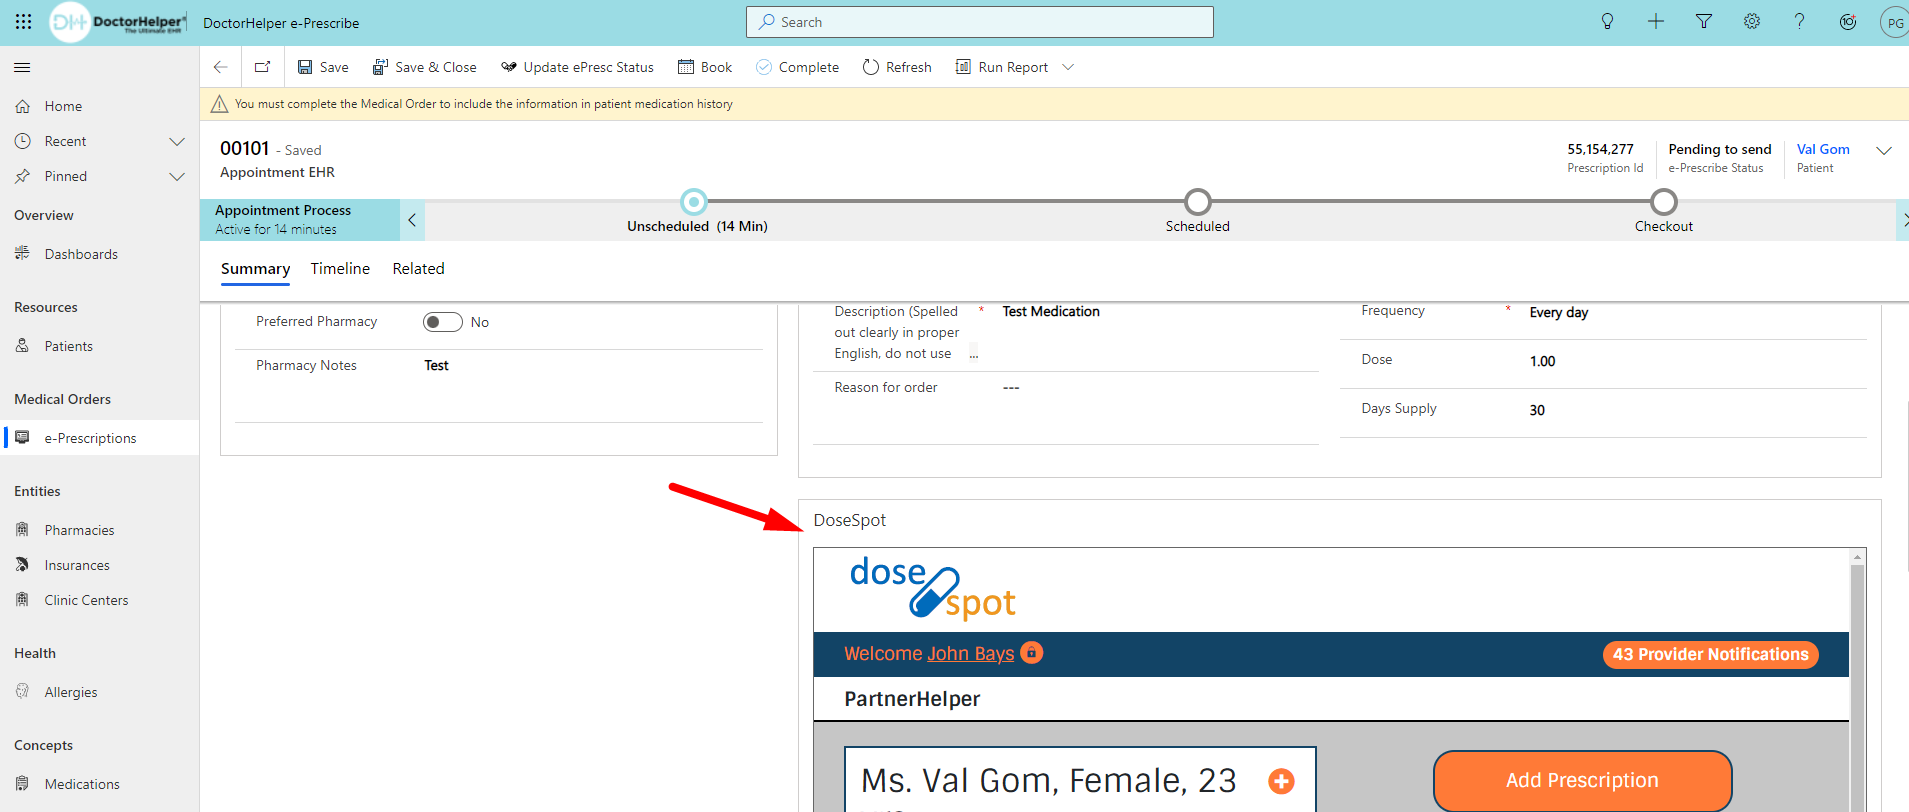Viewport: 1909px width, 812px height.
Task: Click the Refresh command
Action: pos(897,67)
